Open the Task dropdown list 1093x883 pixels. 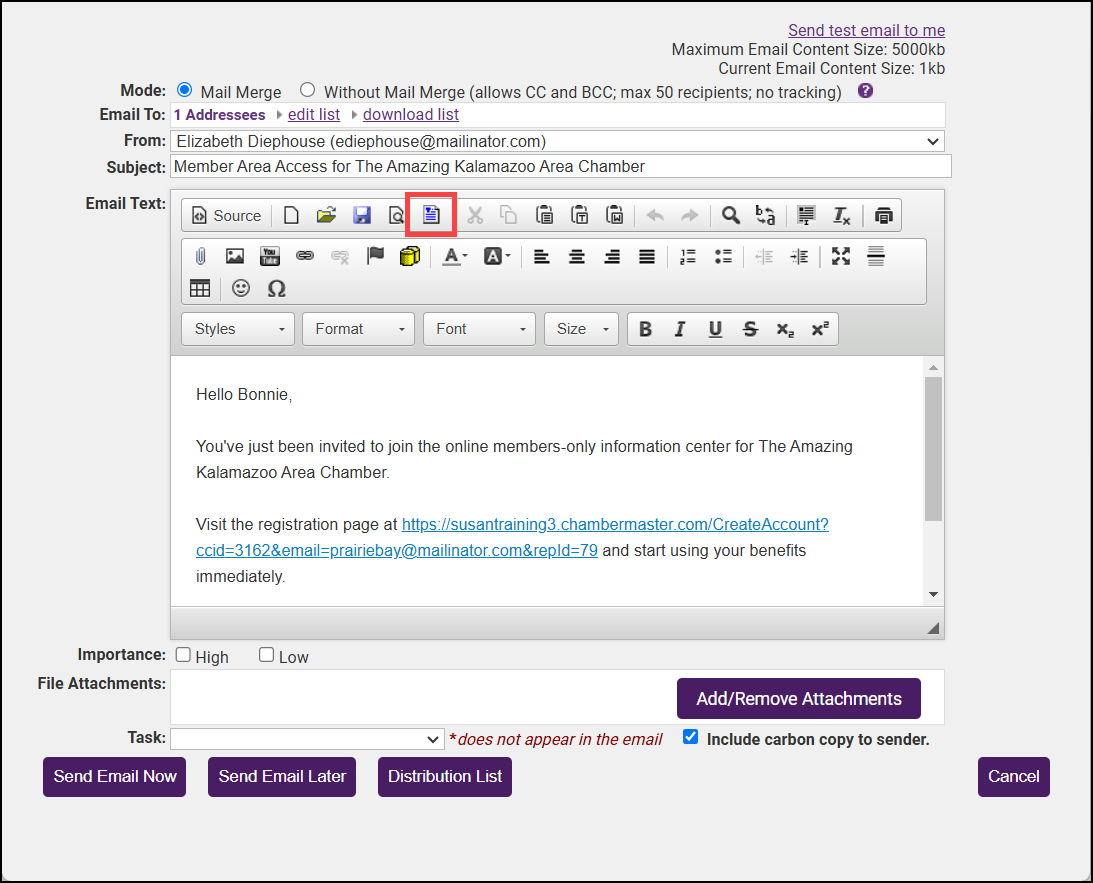(307, 739)
